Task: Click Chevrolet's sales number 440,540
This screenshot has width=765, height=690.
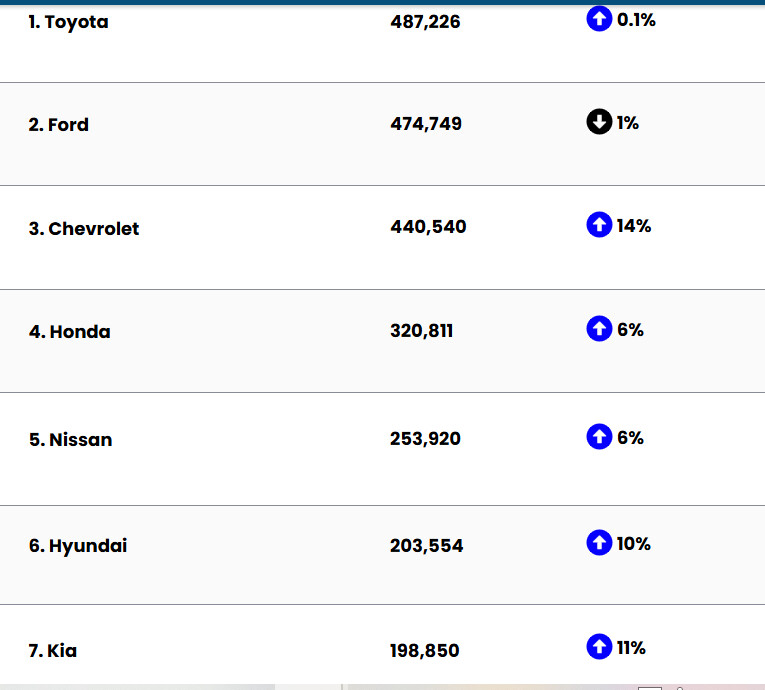Action: [428, 227]
